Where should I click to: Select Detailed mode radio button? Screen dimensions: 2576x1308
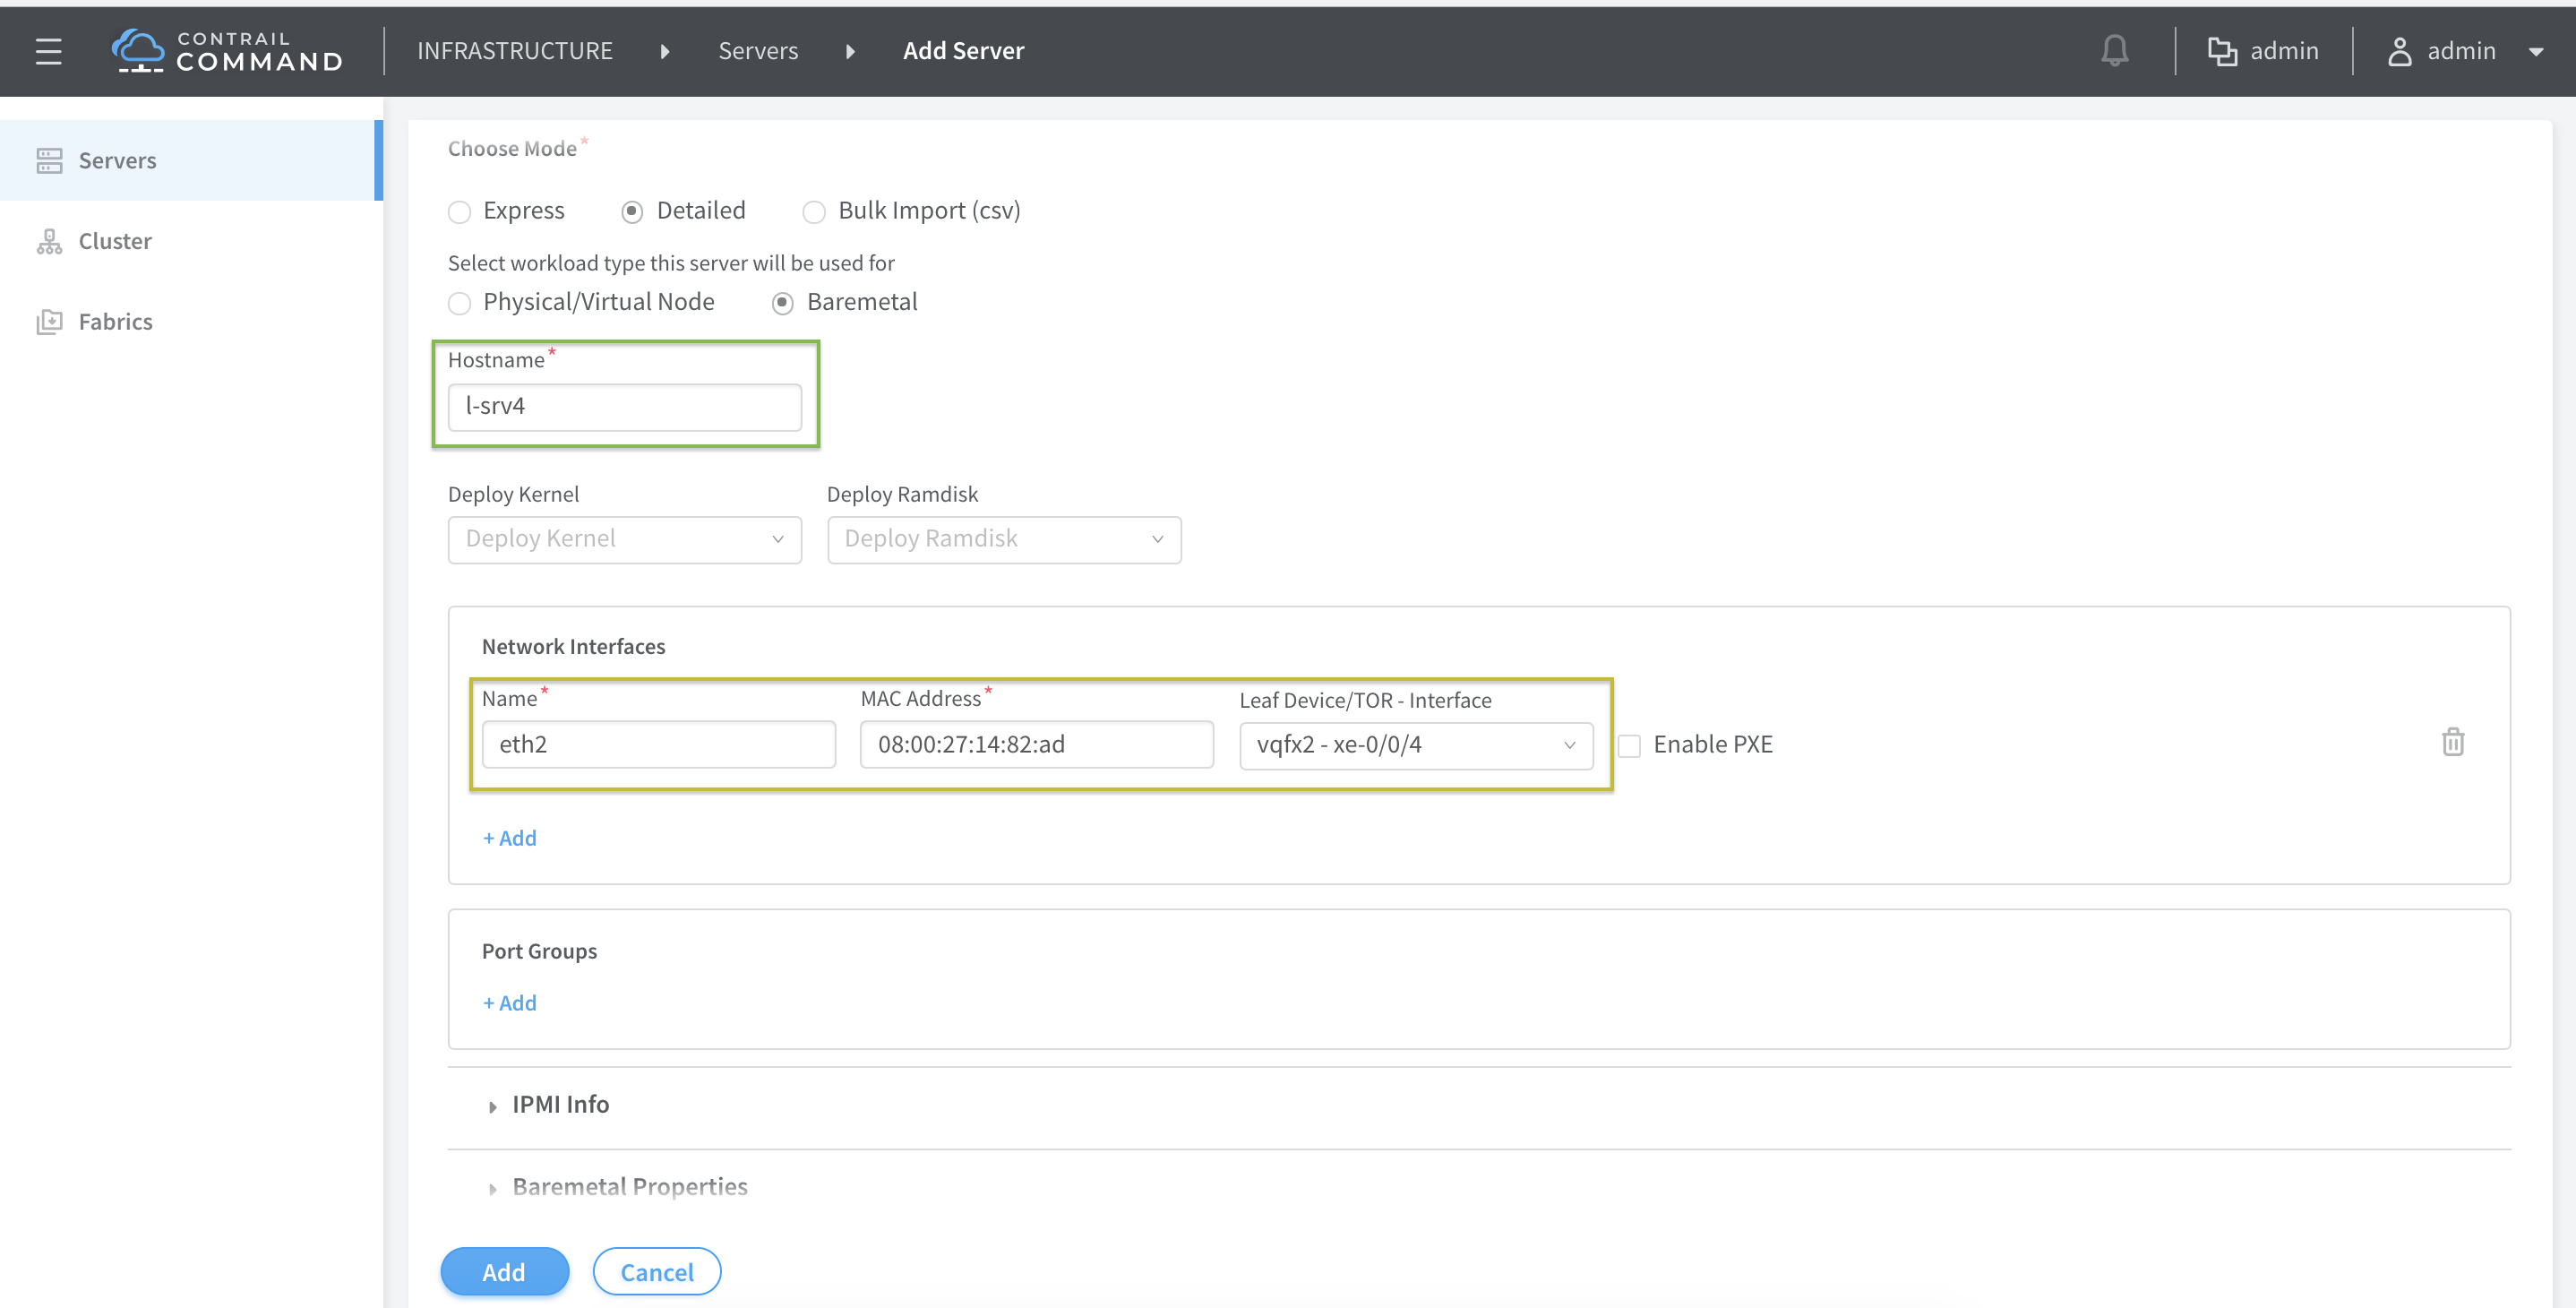tap(632, 212)
